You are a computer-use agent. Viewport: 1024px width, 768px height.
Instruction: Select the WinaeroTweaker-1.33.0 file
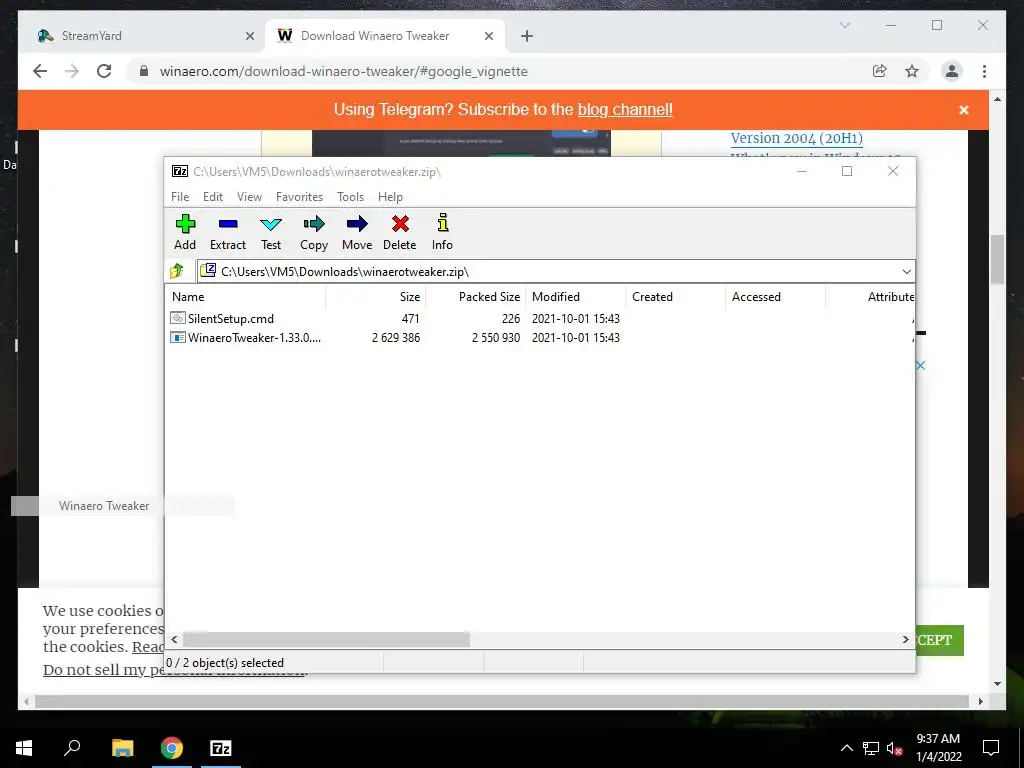click(254, 338)
